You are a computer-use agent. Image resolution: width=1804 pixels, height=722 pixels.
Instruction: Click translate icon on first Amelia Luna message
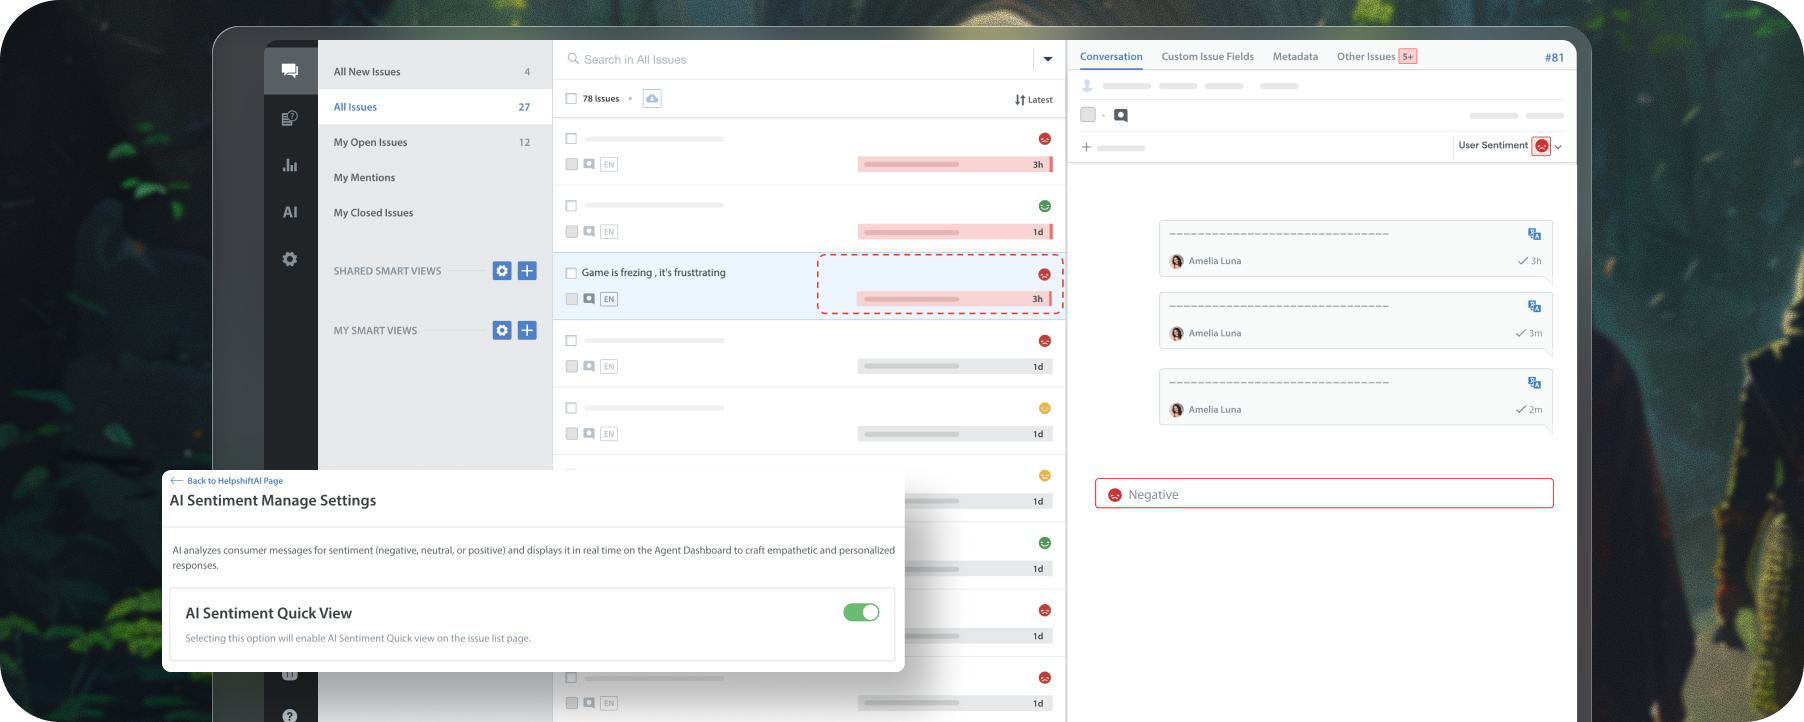pyautogui.click(x=1534, y=234)
